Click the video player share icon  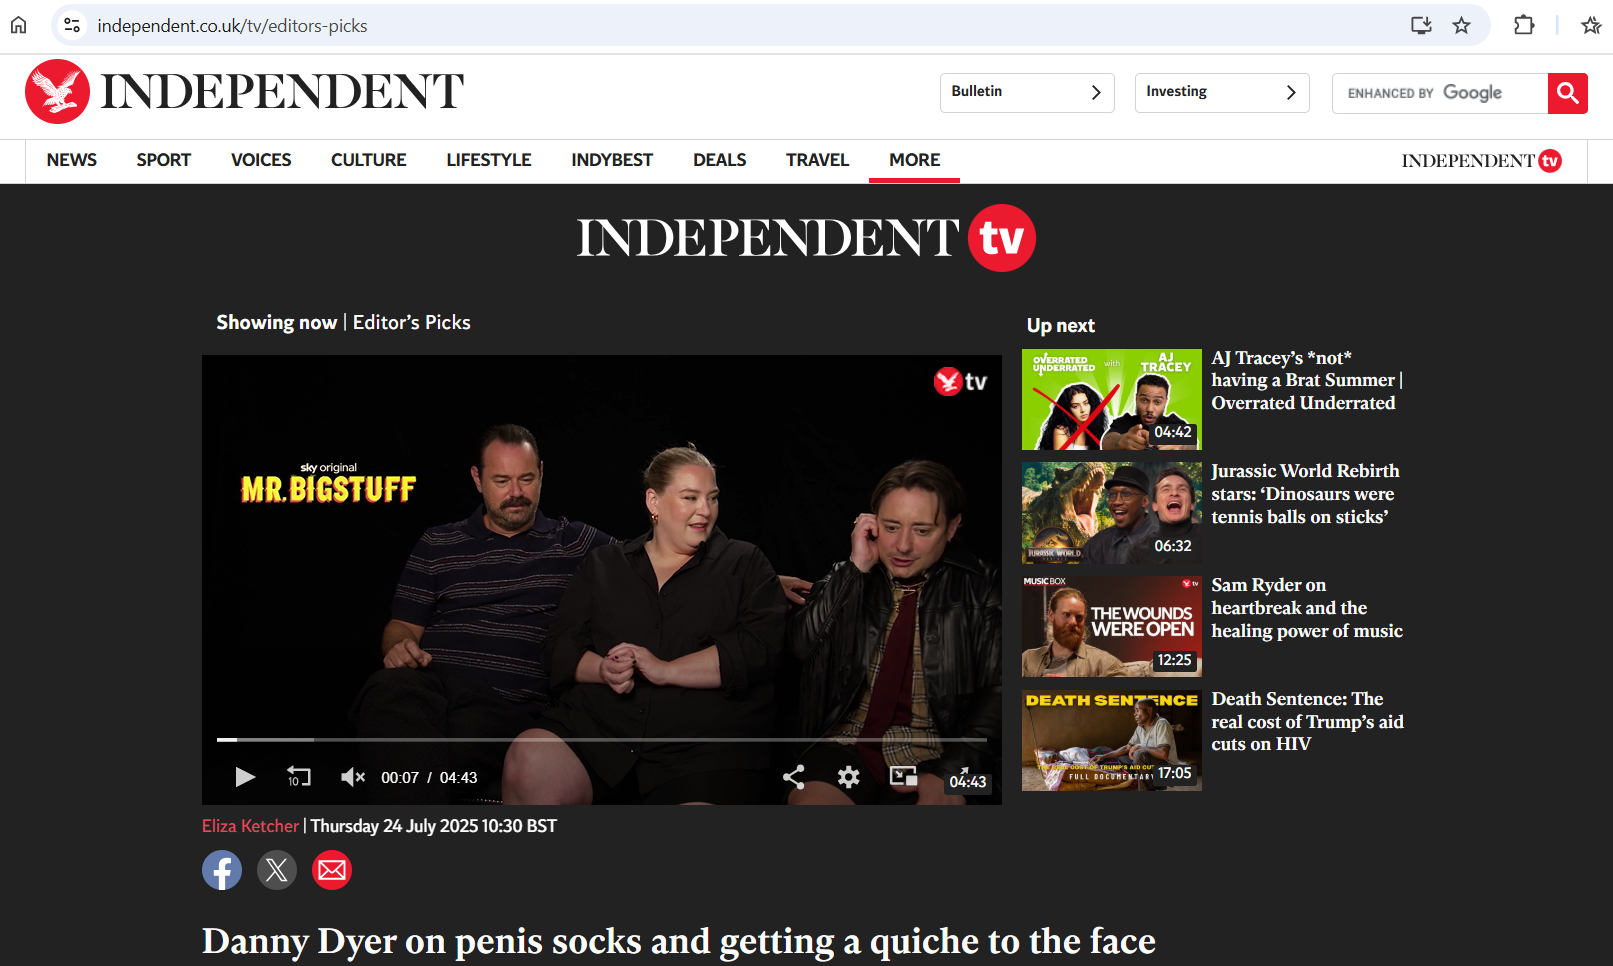[793, 777]
